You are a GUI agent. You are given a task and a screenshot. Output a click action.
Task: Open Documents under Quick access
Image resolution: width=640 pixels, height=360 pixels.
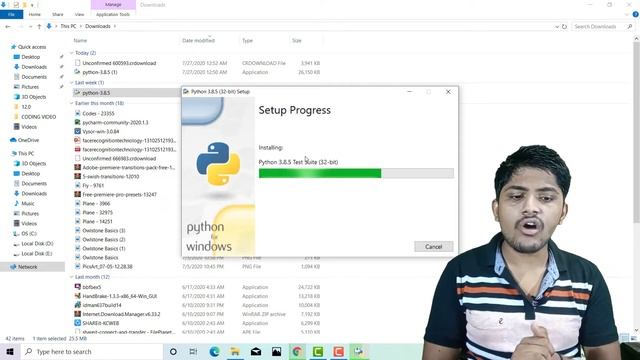coord(34,77)
